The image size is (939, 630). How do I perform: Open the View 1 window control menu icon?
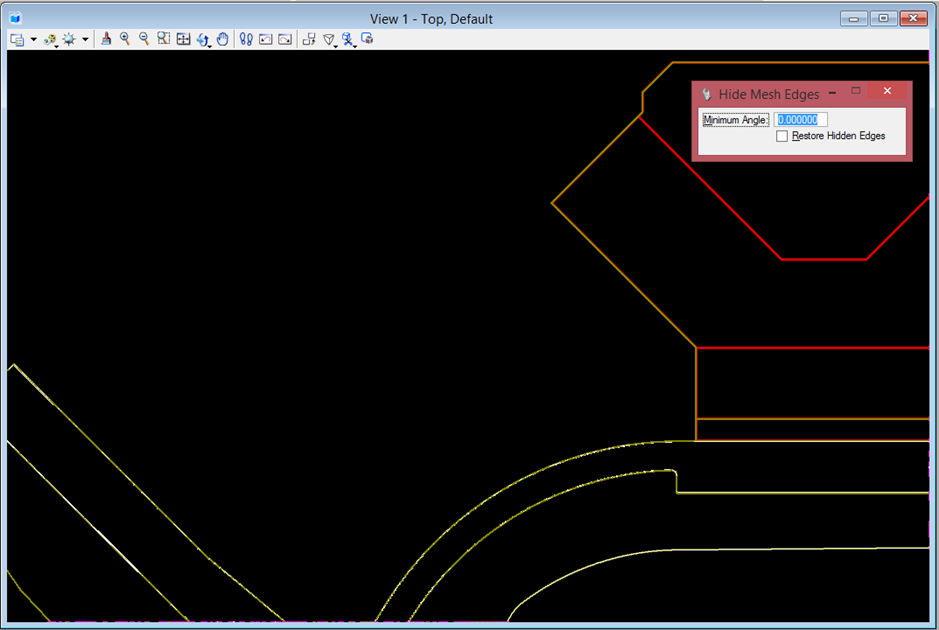point(16,19)
